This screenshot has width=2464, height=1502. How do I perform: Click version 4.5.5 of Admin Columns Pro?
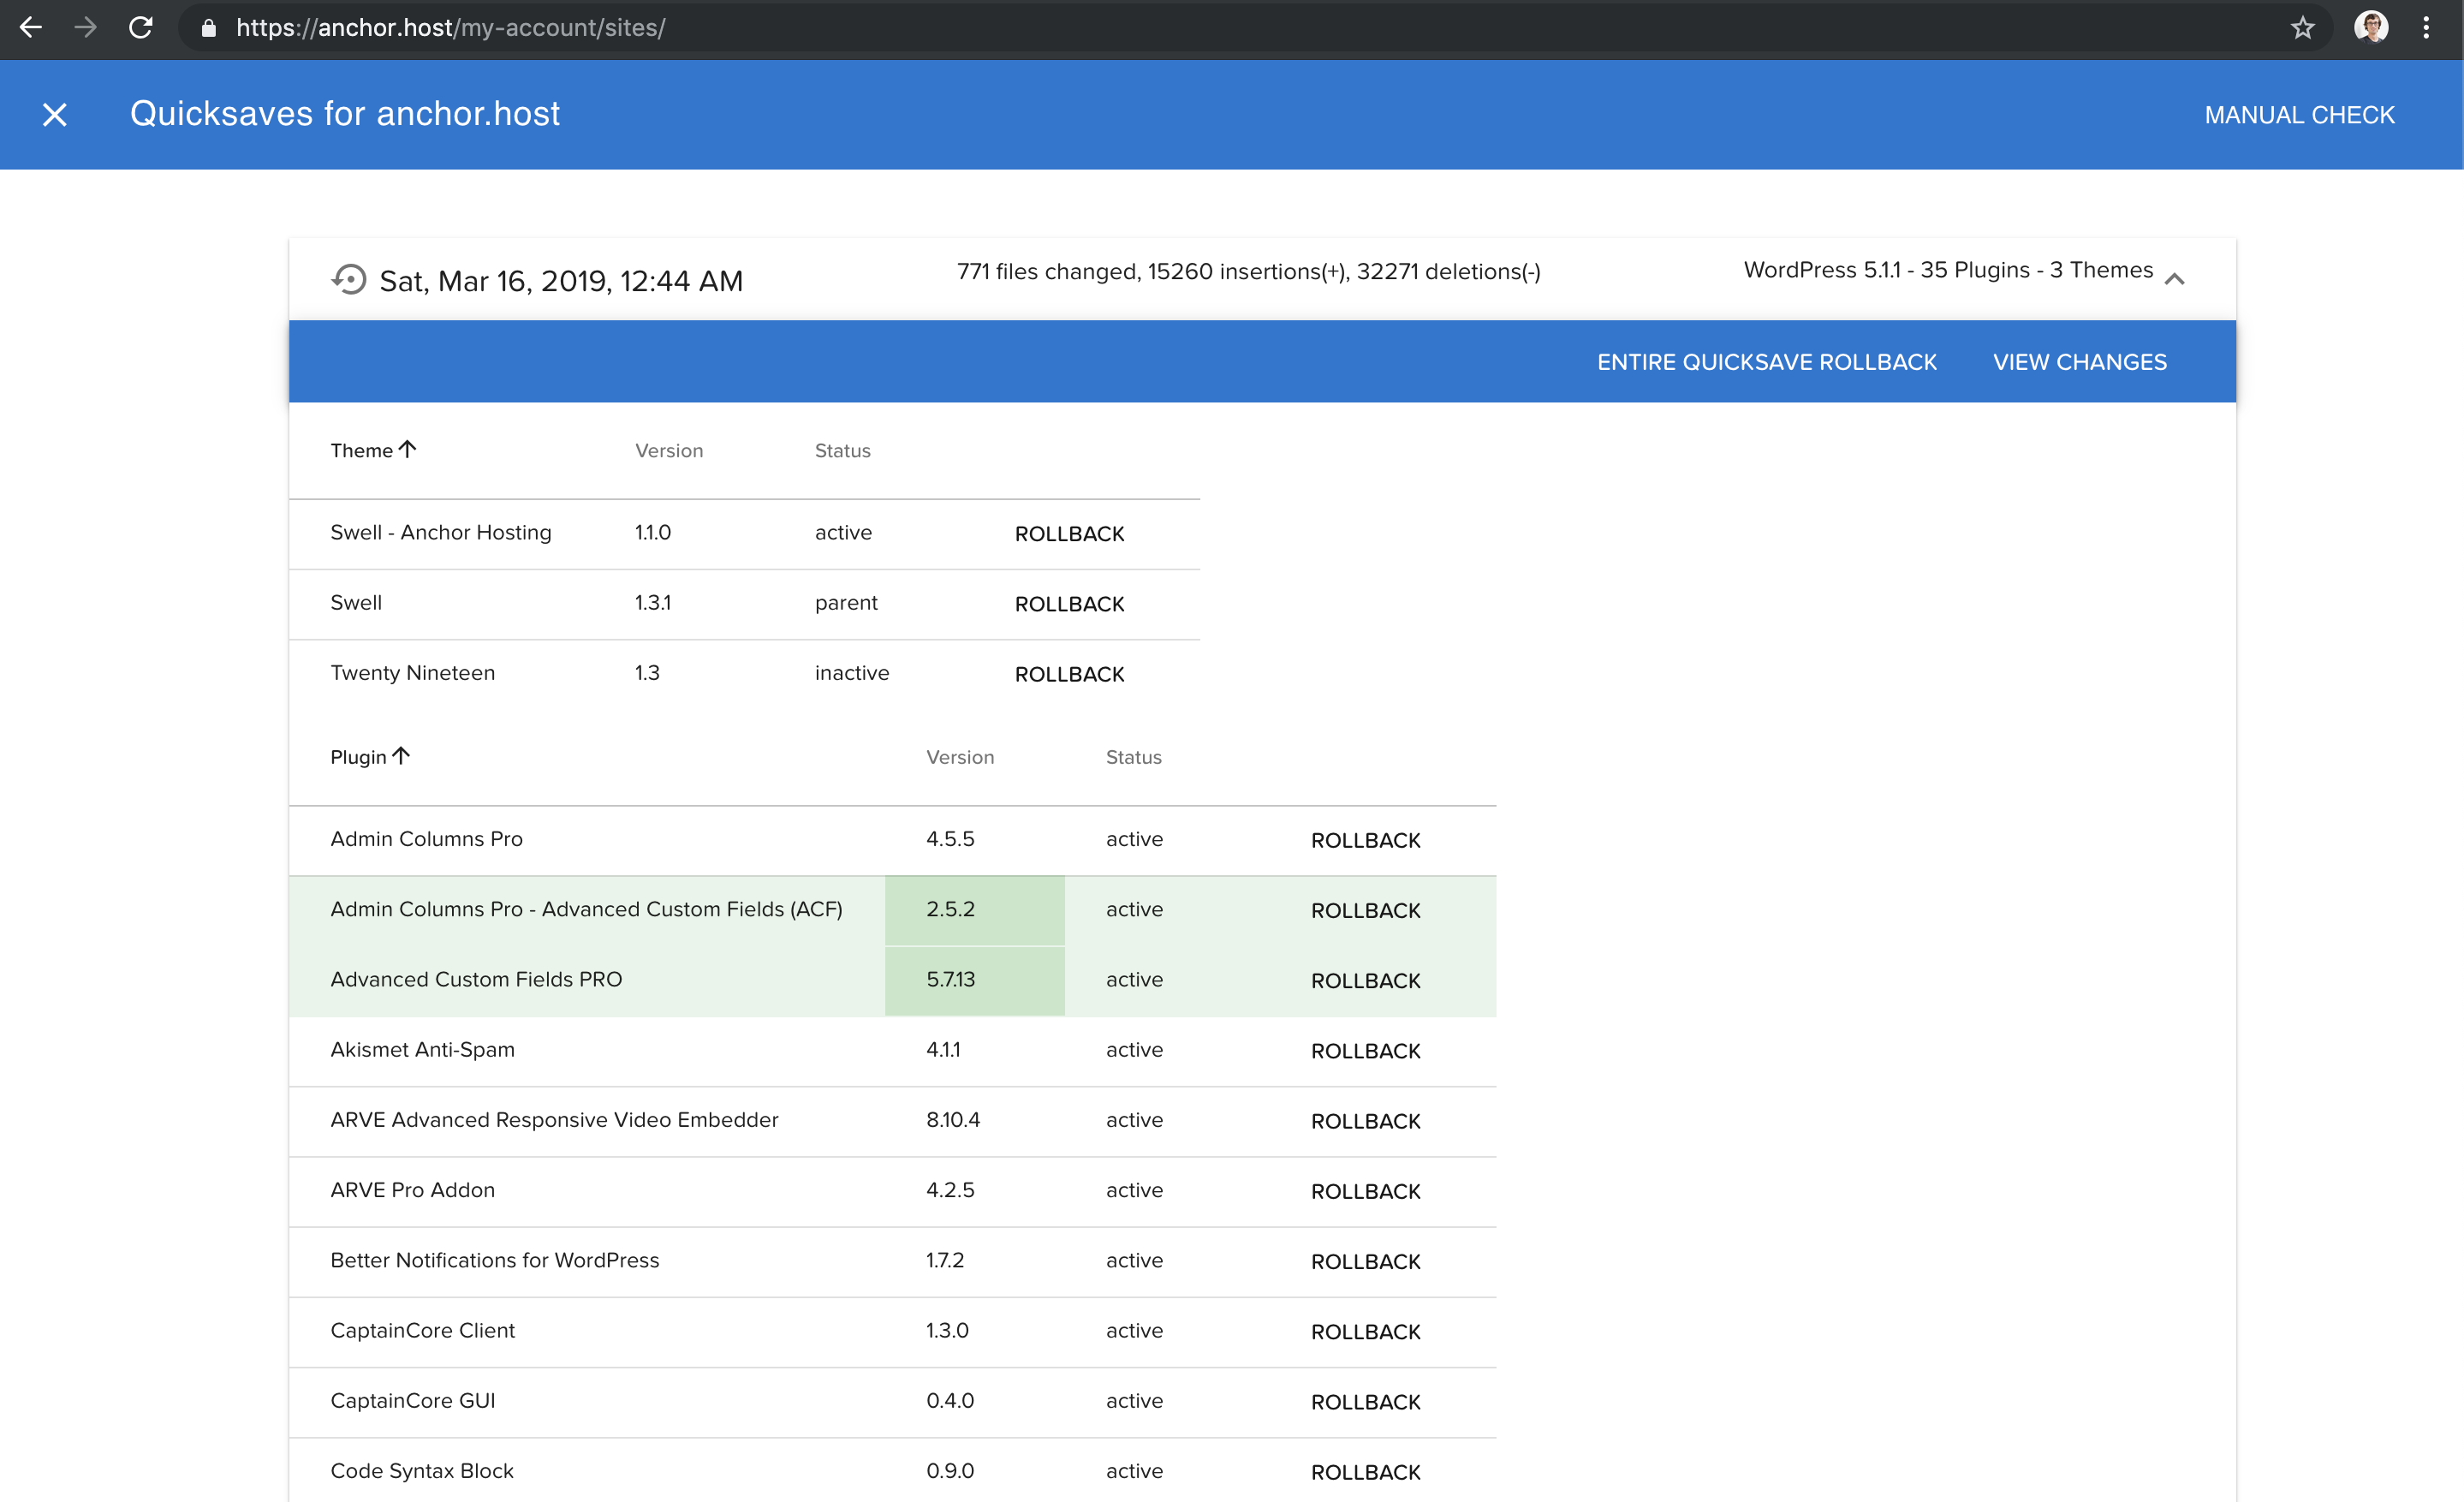tap(950, 839)
